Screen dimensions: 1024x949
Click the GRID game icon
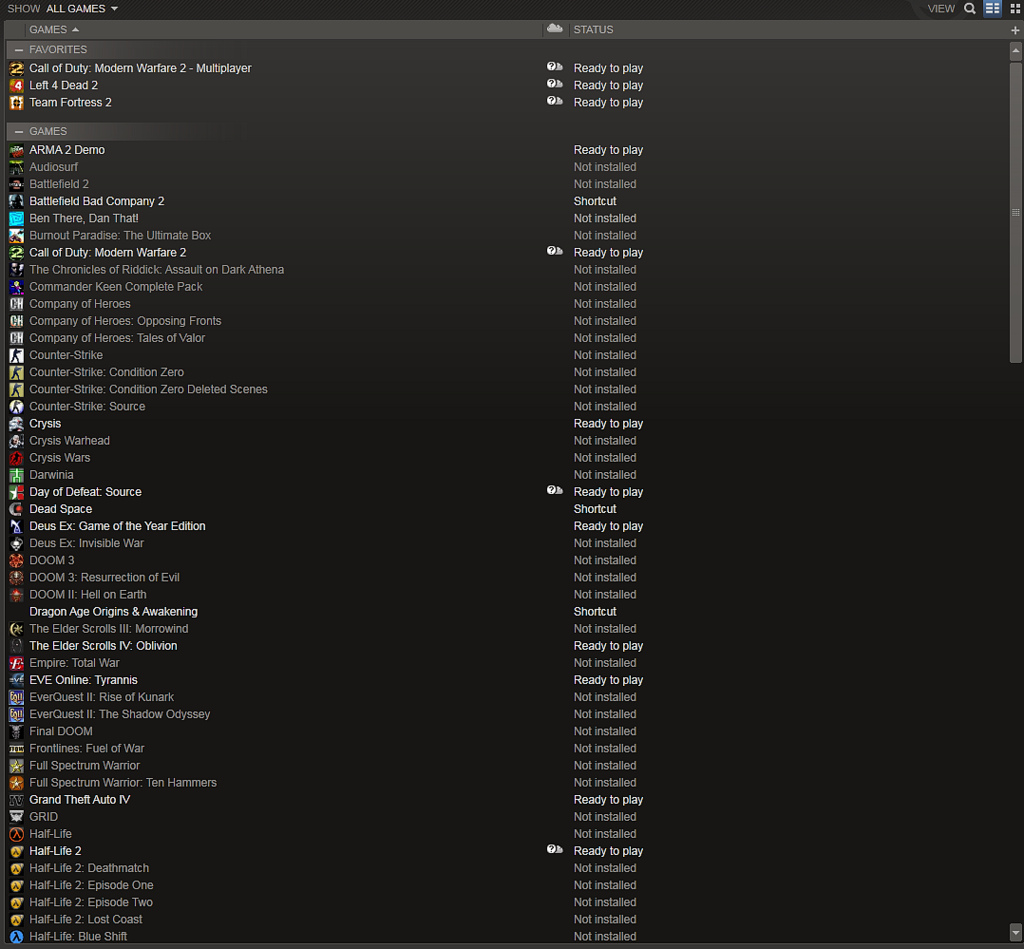(16, 817)
